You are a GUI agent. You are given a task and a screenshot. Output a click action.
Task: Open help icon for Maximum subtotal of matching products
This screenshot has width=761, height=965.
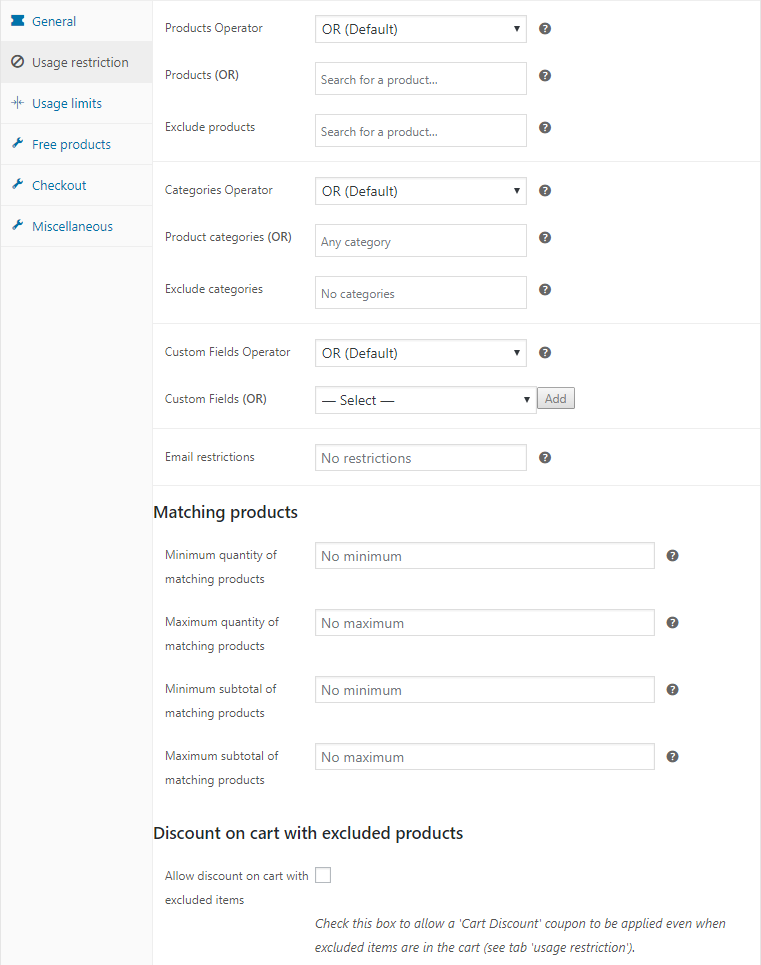[x=672, y=757]
